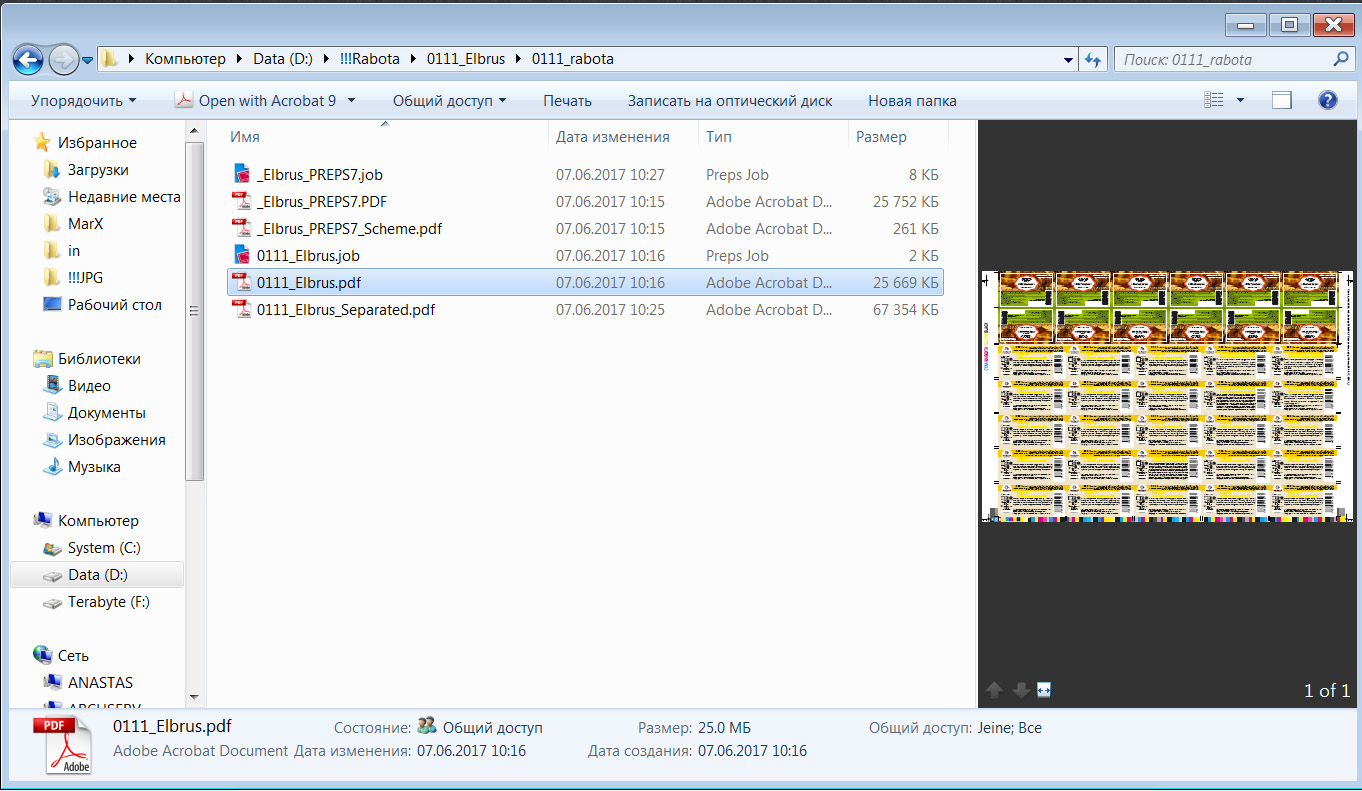Open the 'MarX' favorite folder

click(85, 224)
